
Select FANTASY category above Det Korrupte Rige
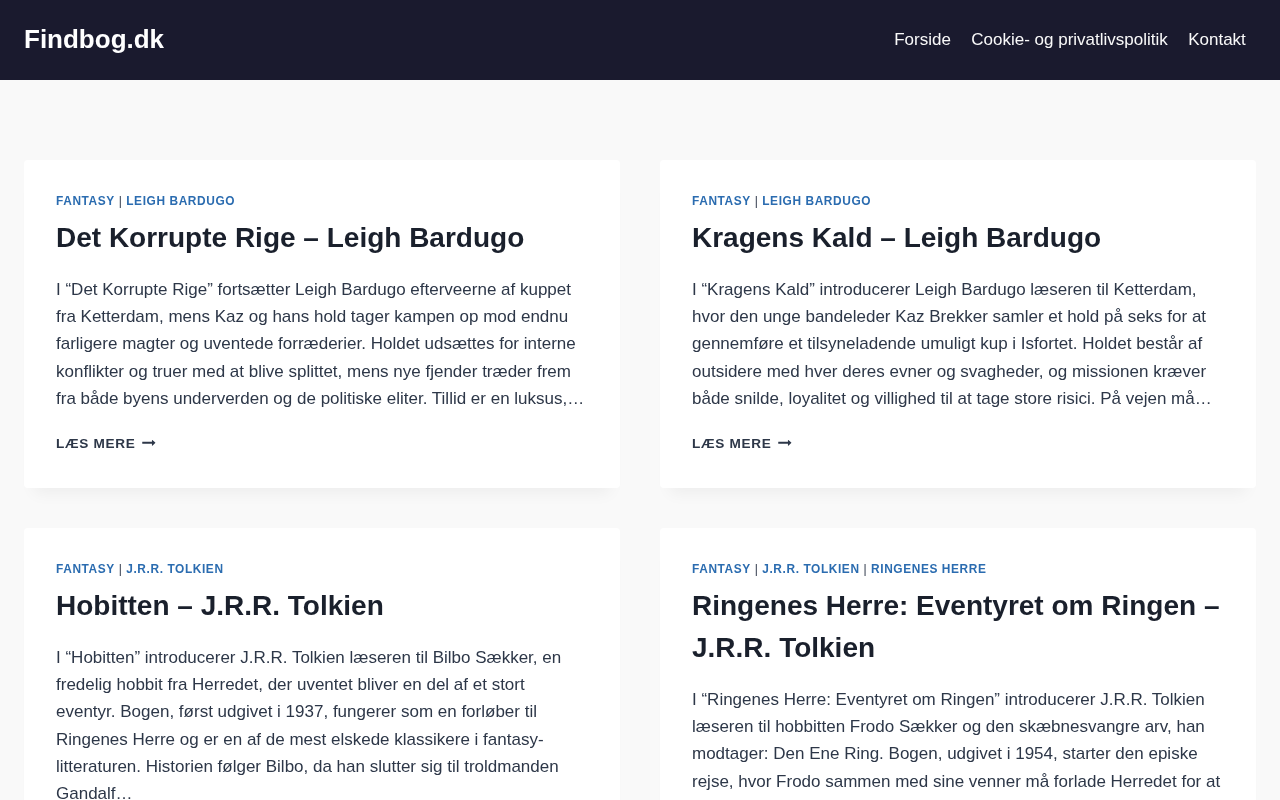tap(85, 201)
